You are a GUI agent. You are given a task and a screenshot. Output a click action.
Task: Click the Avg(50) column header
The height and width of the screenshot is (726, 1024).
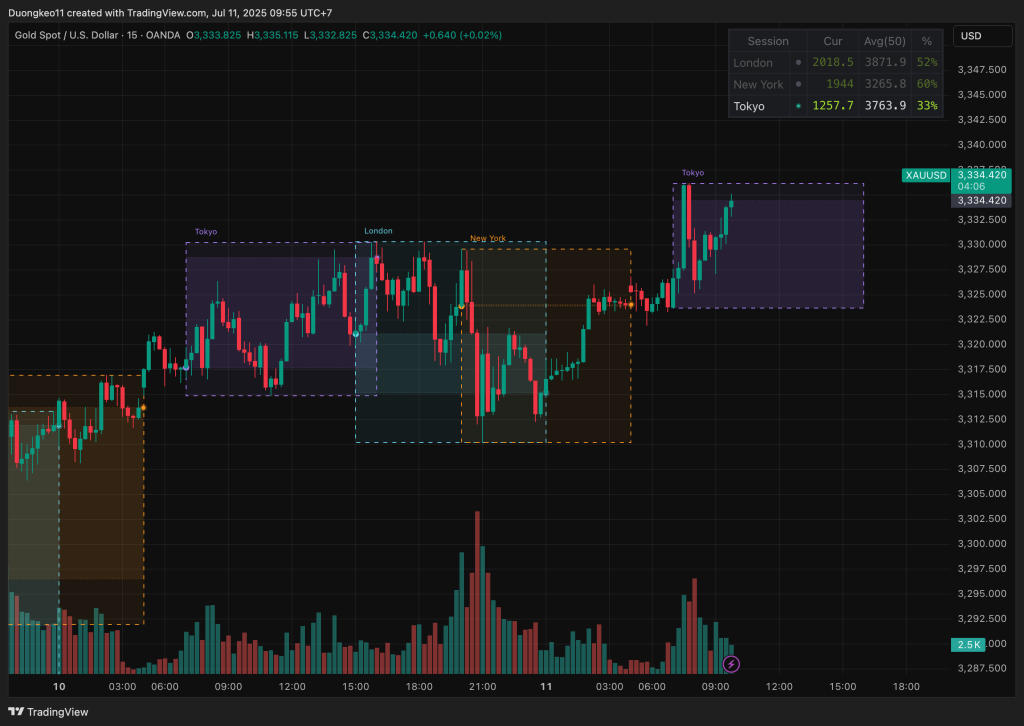pyautogui.click(x=883, y=41)
